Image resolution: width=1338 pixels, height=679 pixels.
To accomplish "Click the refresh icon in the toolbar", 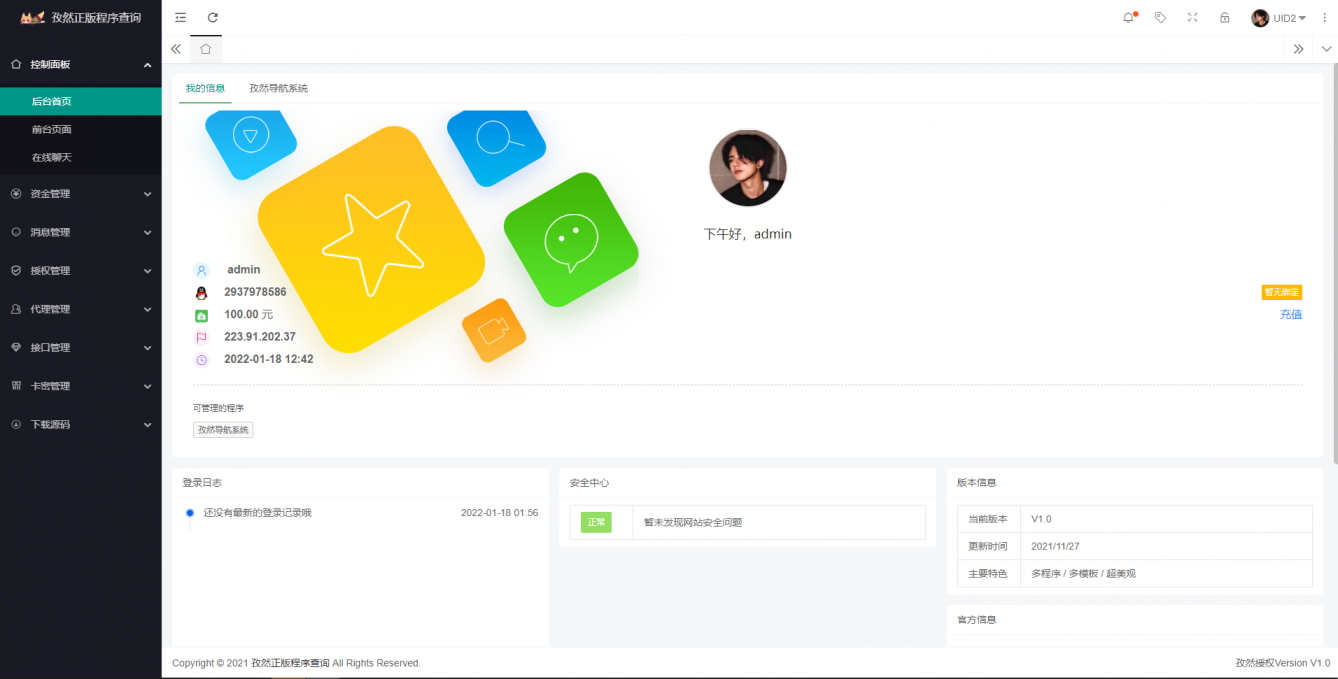I will pyautogui.click(x=212, y=17).
